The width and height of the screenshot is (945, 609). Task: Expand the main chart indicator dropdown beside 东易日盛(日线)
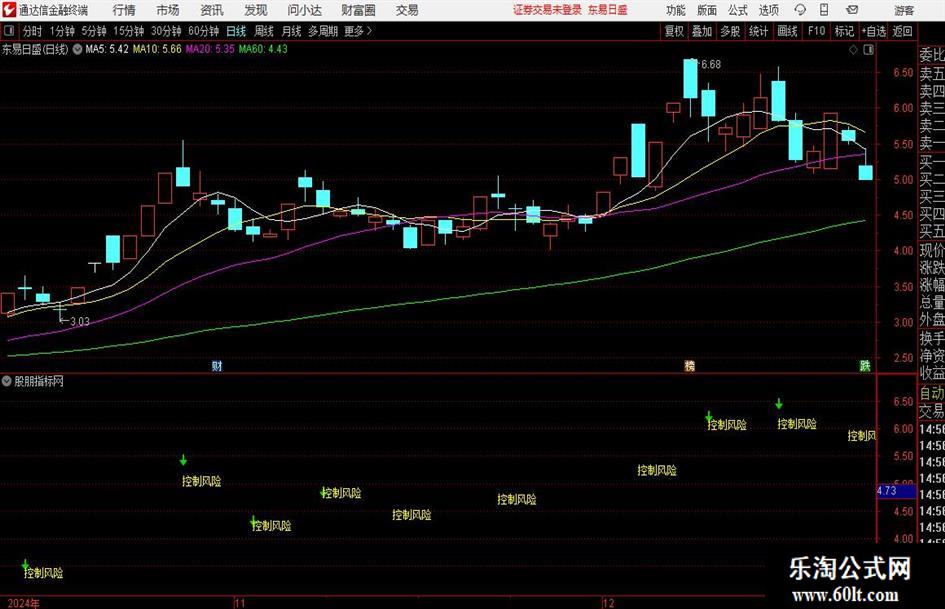77,49
